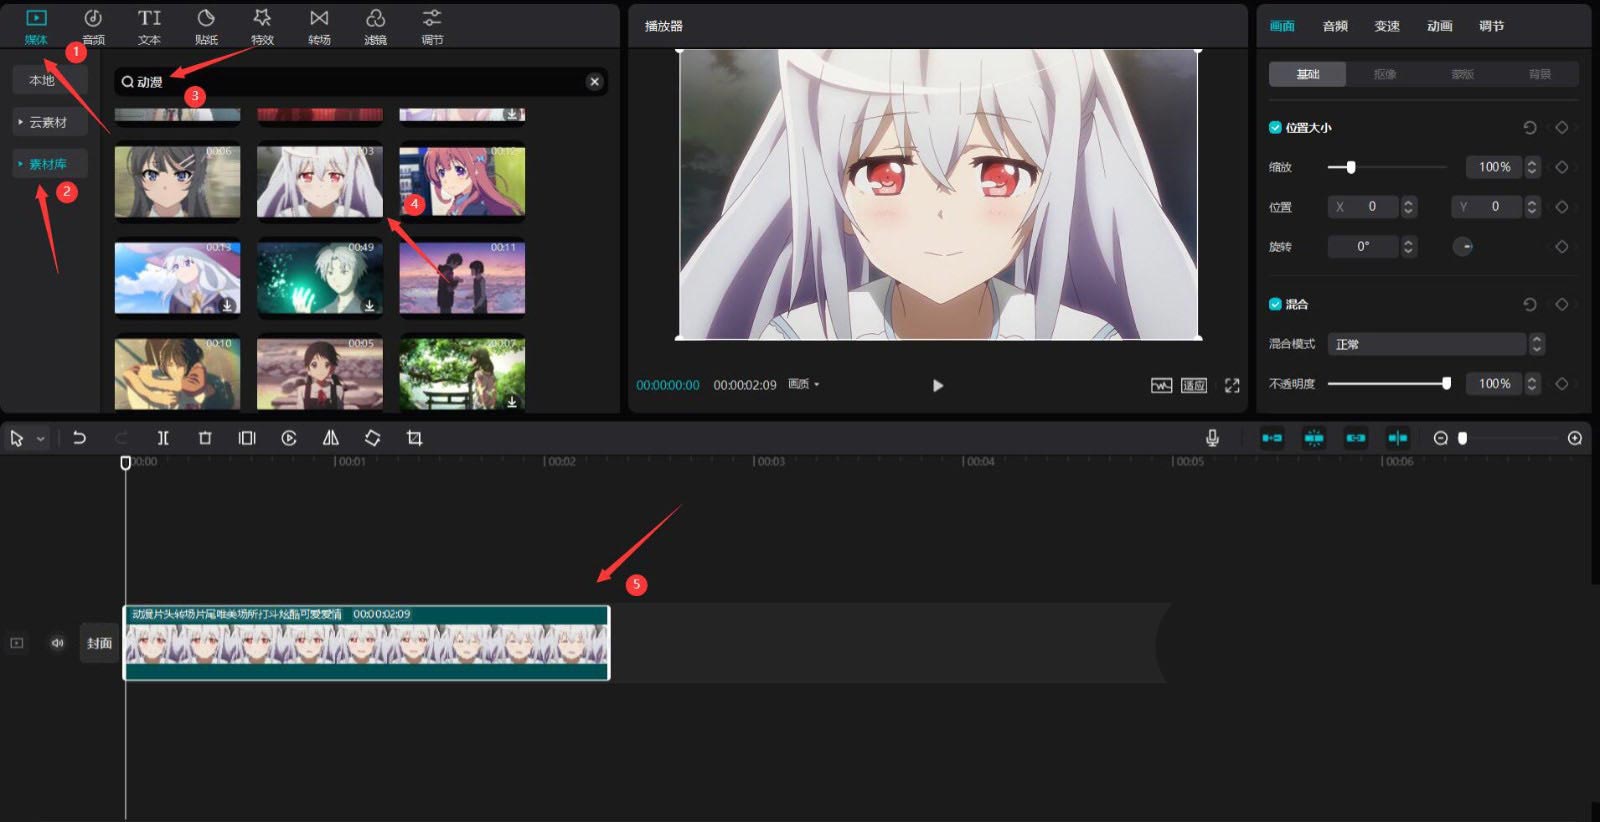Switch to the 变速 speed tab
This screenshot has height=822, width=1600.
(x=1387, y=26)
